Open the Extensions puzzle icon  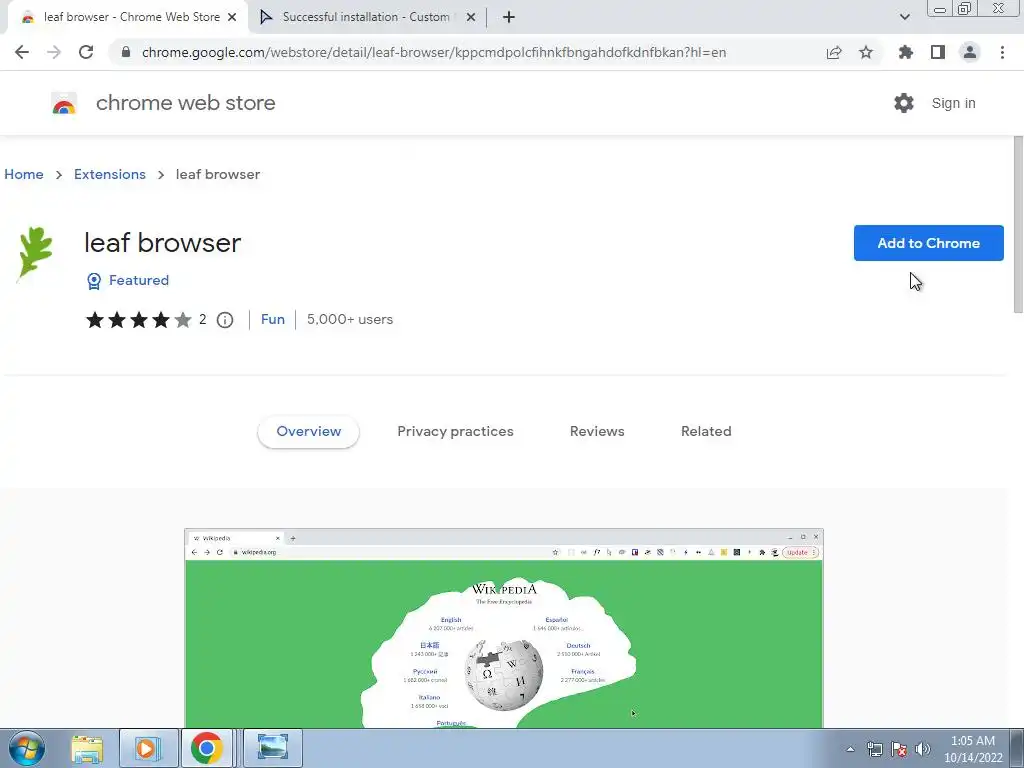click(906, 52)
